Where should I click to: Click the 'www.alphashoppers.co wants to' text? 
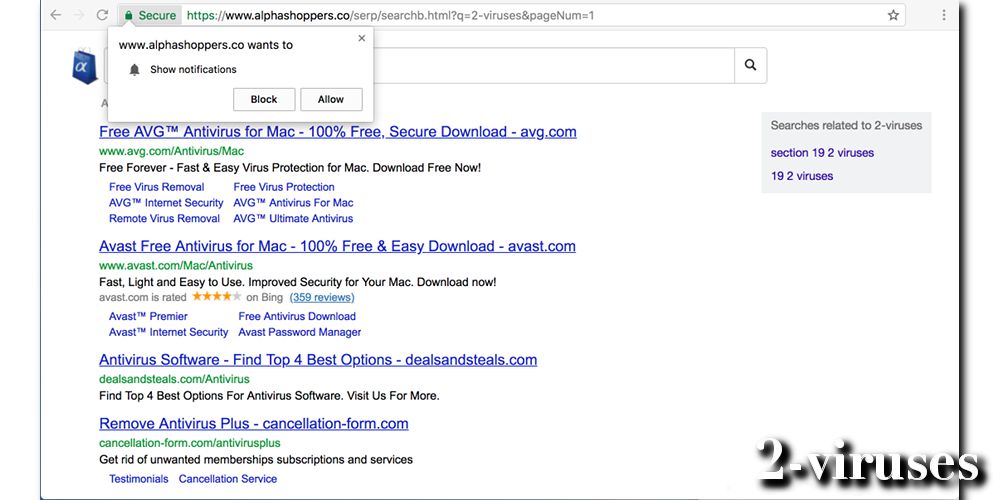(x=206, y=45)
